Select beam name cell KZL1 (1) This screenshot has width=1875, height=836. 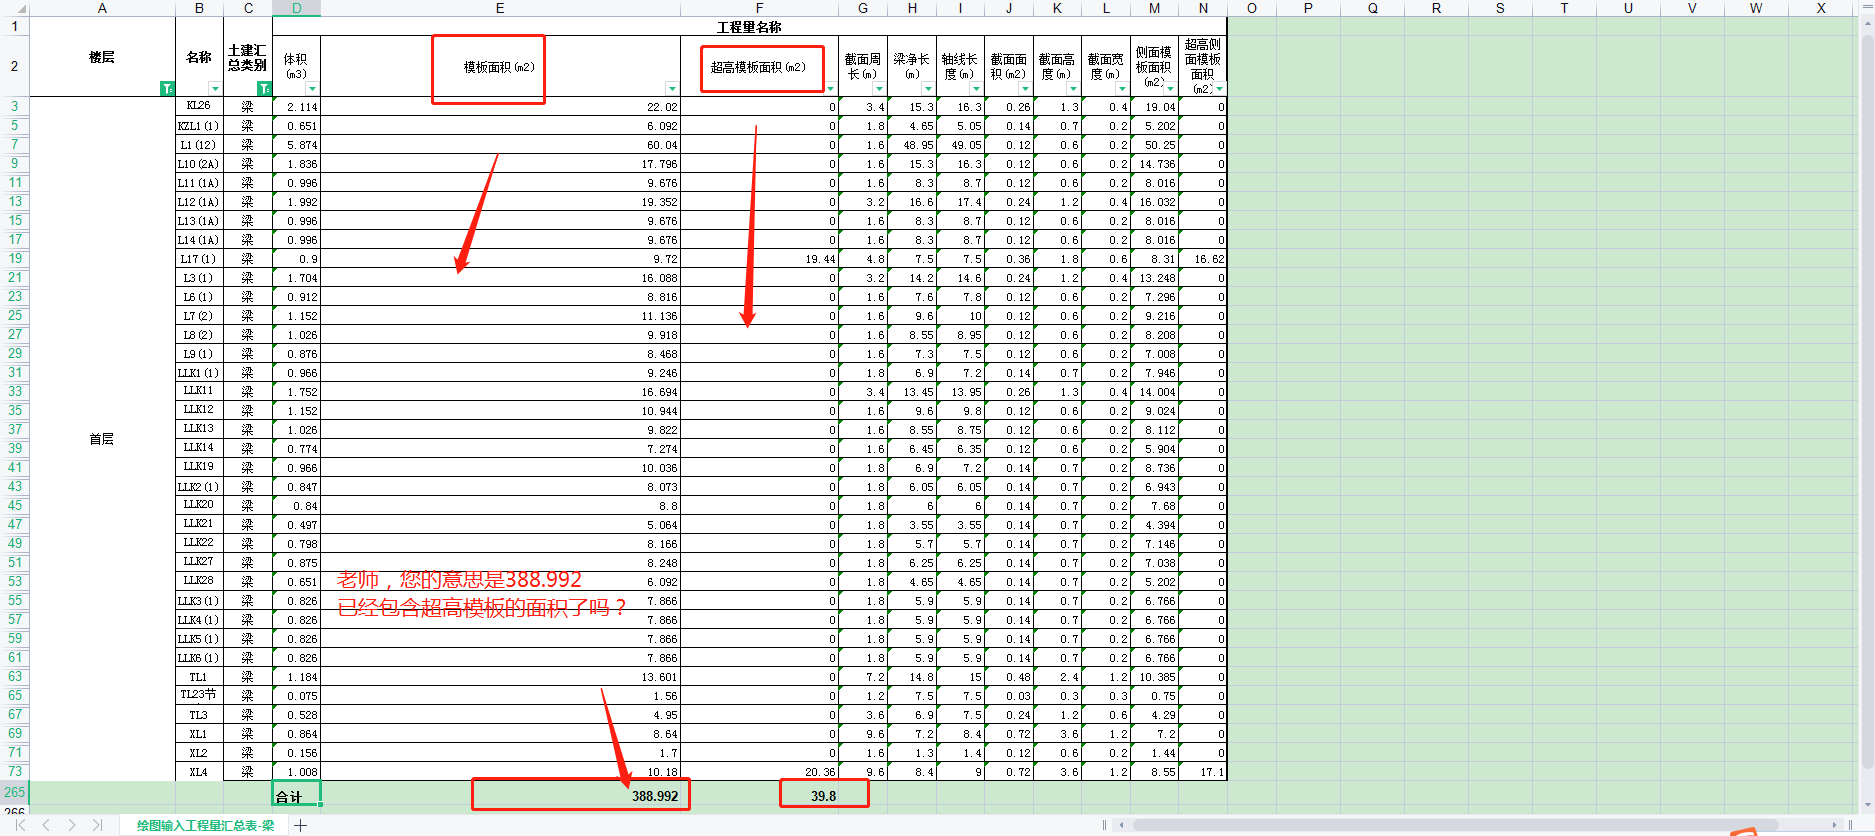pos(199,126)
